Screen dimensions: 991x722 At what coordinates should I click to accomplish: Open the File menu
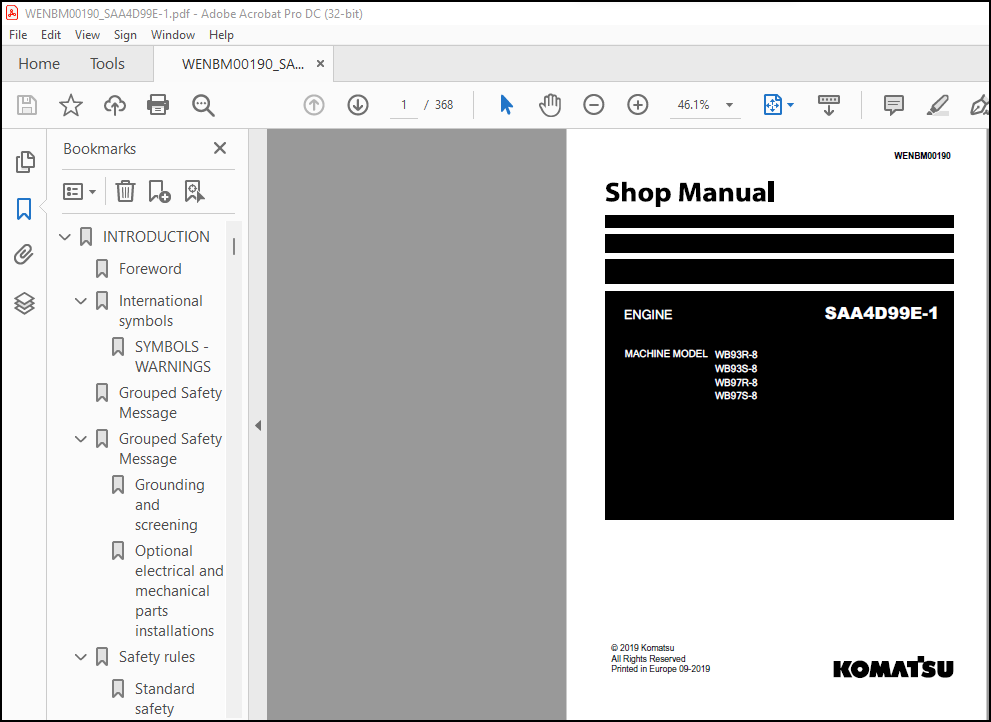18,35
